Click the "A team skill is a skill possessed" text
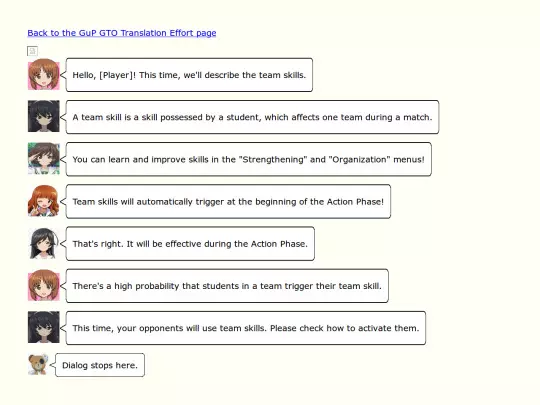Viewport: 540px width, 405px height. (x=252, y=117)
